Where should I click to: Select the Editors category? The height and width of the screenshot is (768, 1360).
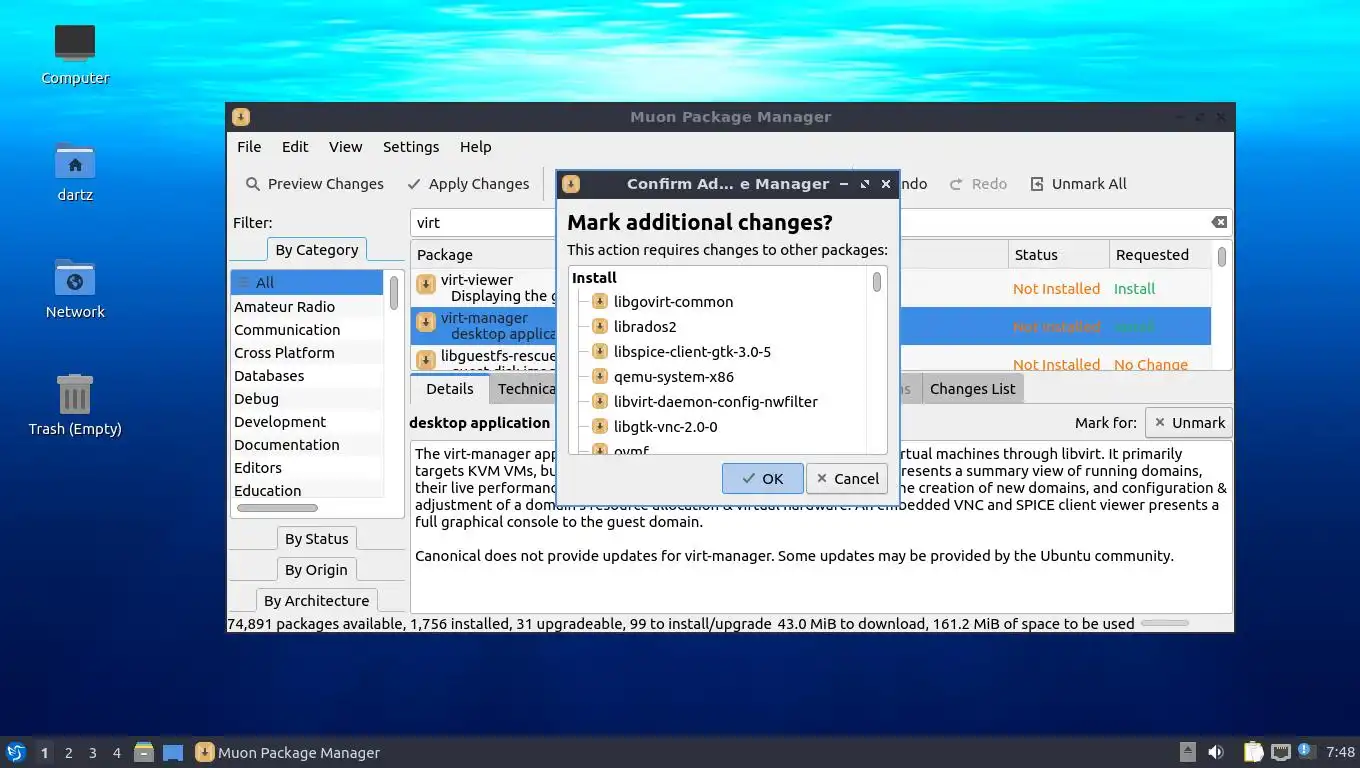click(x=307, y=468)
